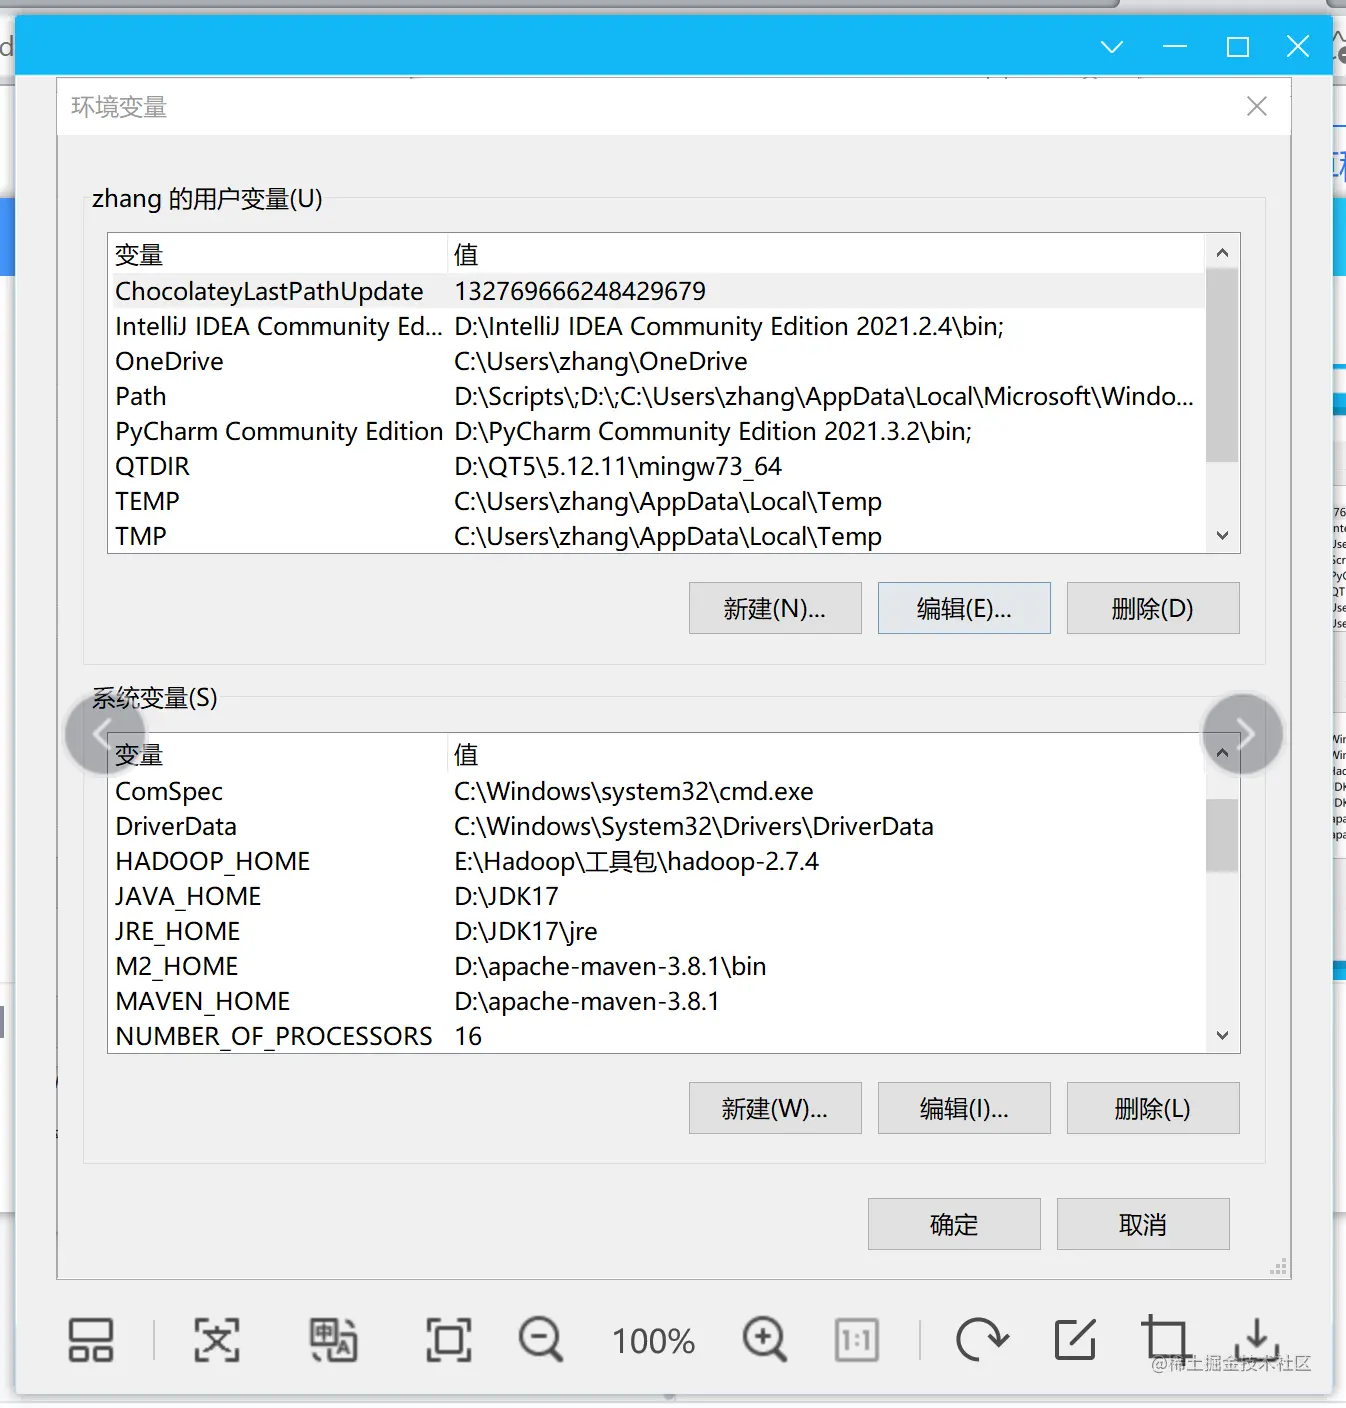Viewport: 1346px width, 1408px height.
Task: Go to the next image arrow
Action: coord(1243,734)
